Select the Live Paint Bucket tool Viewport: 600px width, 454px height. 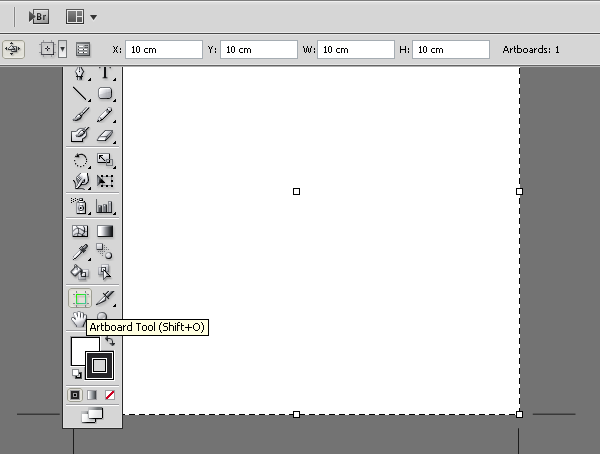pos(80,273)
